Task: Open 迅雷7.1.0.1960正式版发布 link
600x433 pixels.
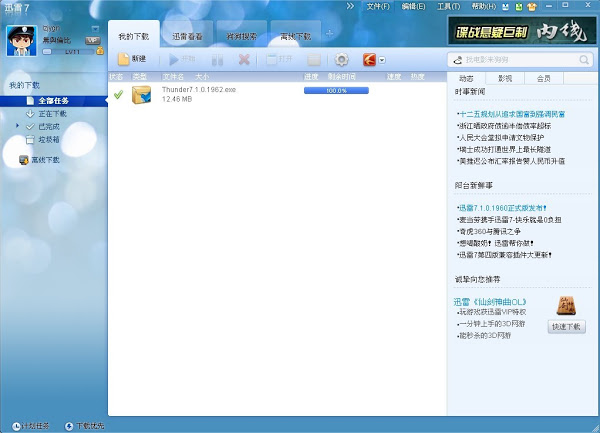Action: point(502,208)
